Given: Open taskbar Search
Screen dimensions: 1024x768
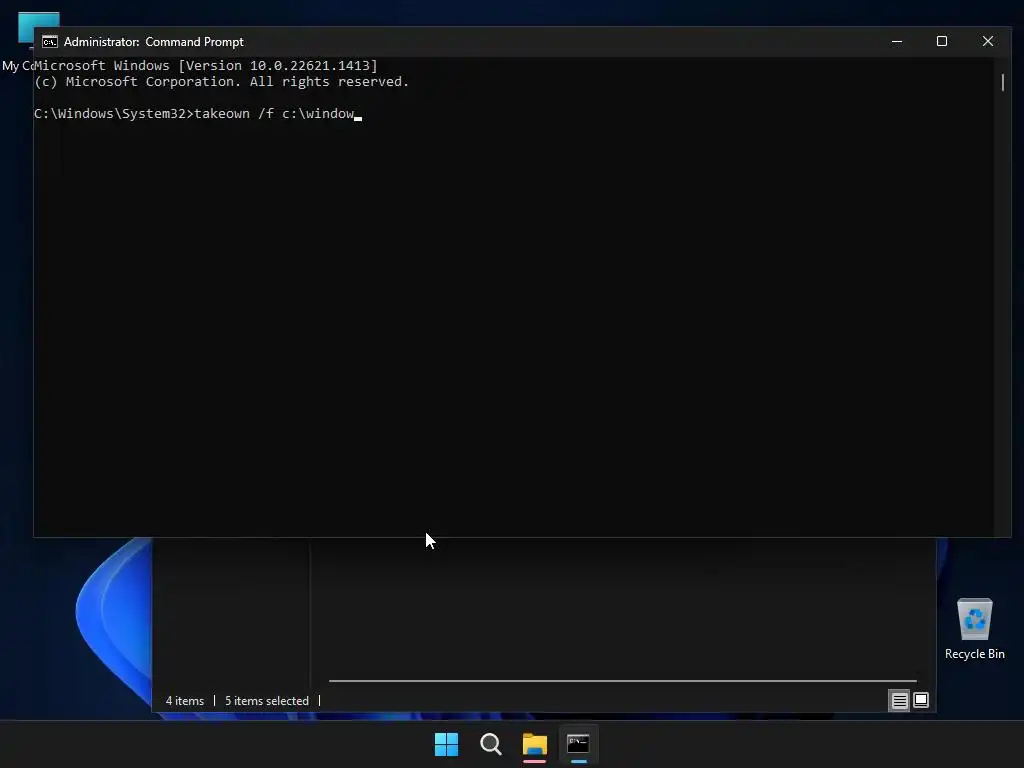Looking at the screenshot, I should pos(490,744).
